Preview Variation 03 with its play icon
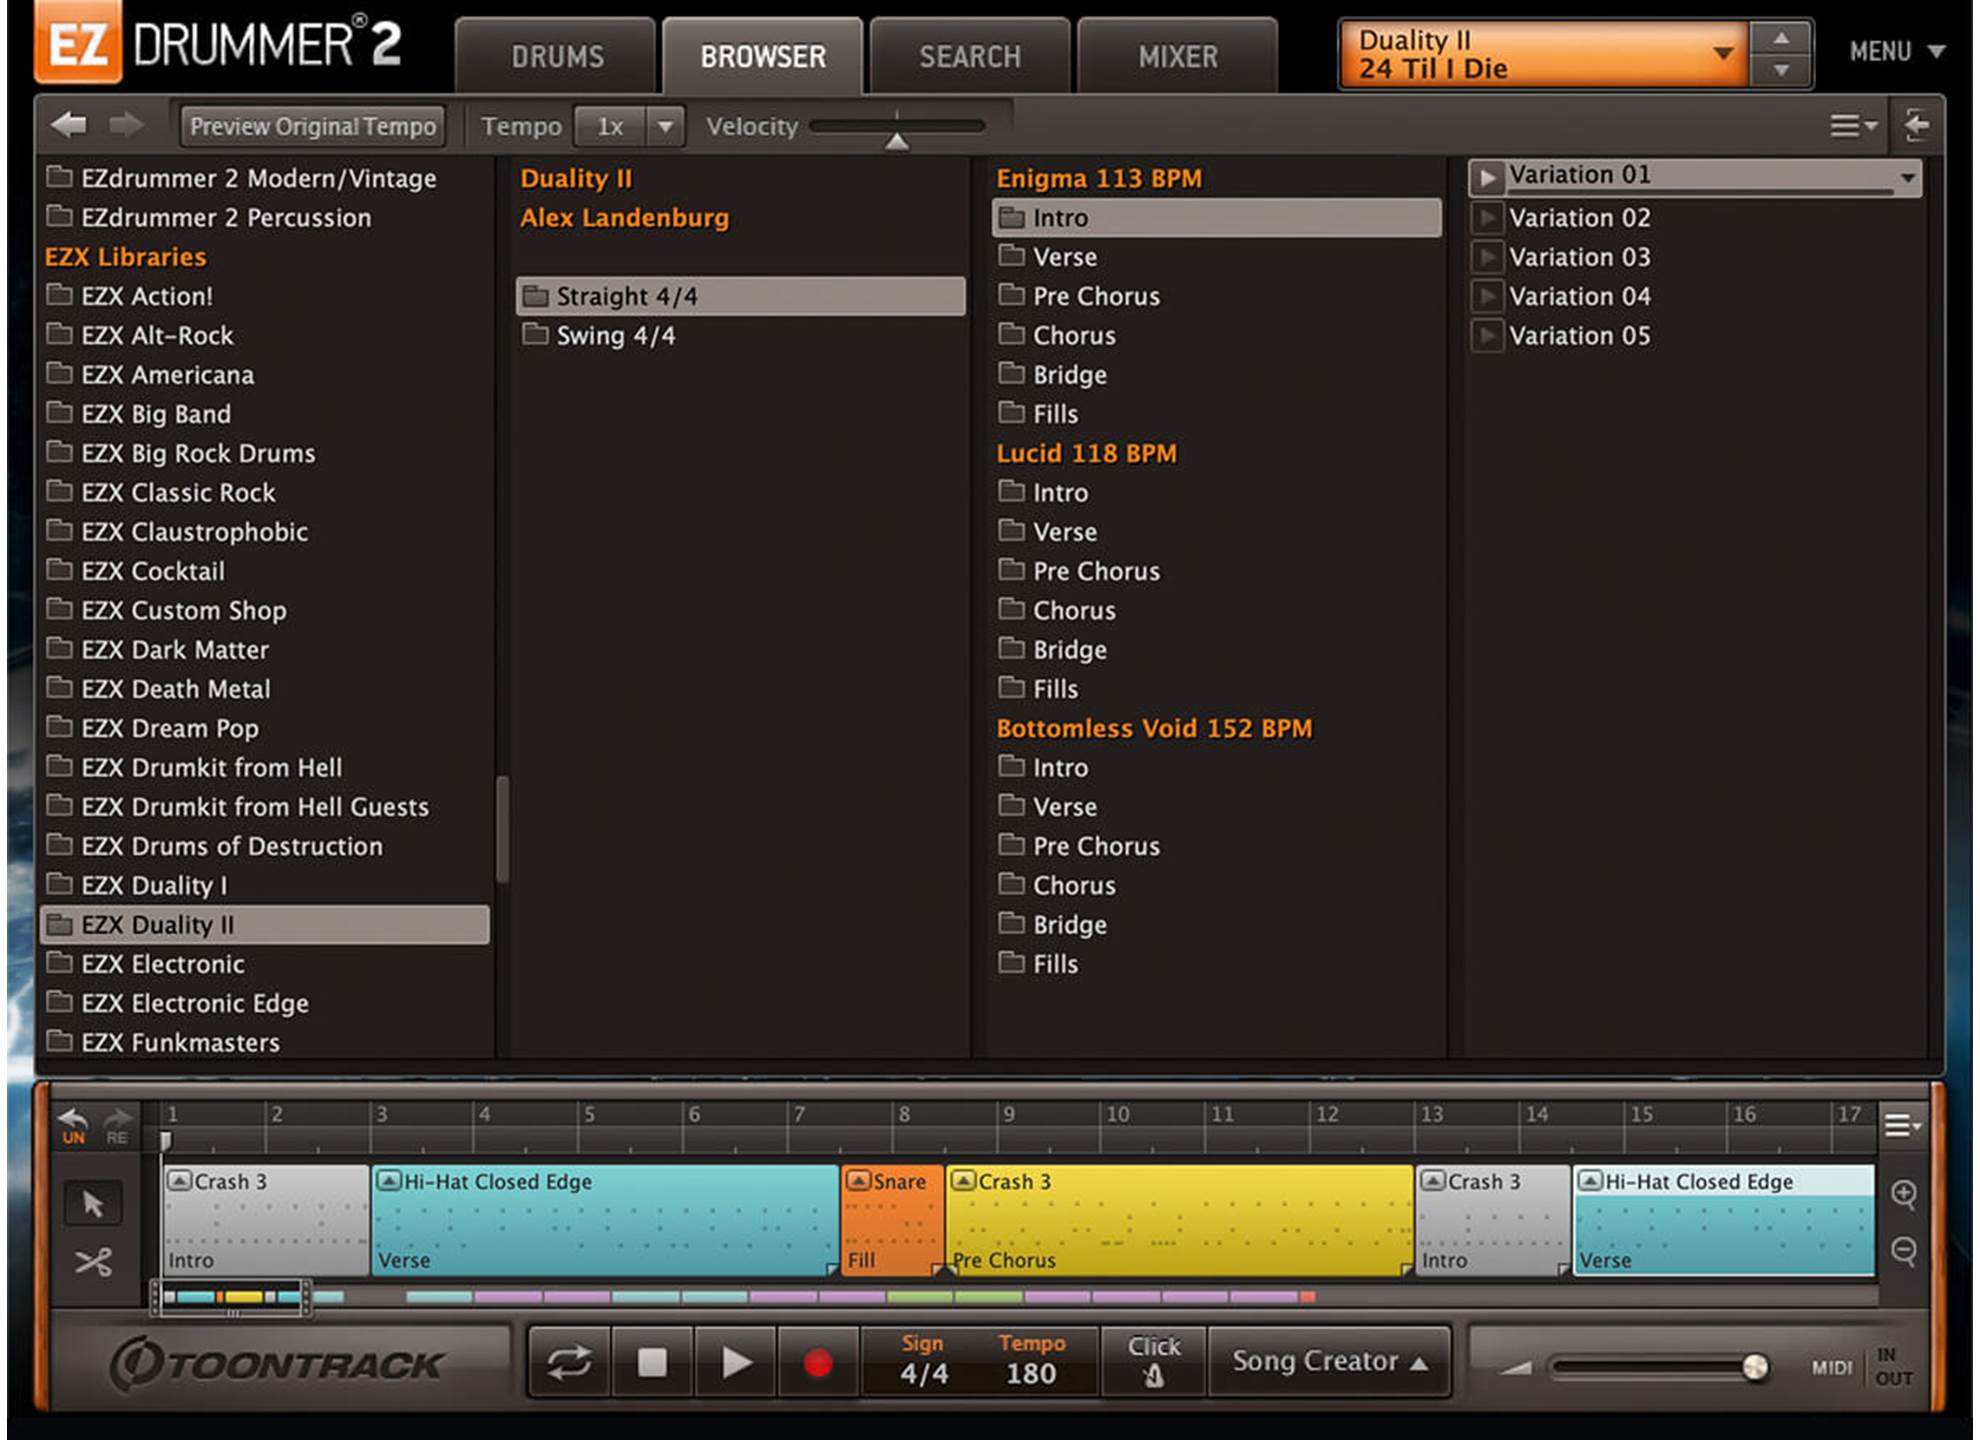1980x1440 pixels. (x=1487, y=257)
